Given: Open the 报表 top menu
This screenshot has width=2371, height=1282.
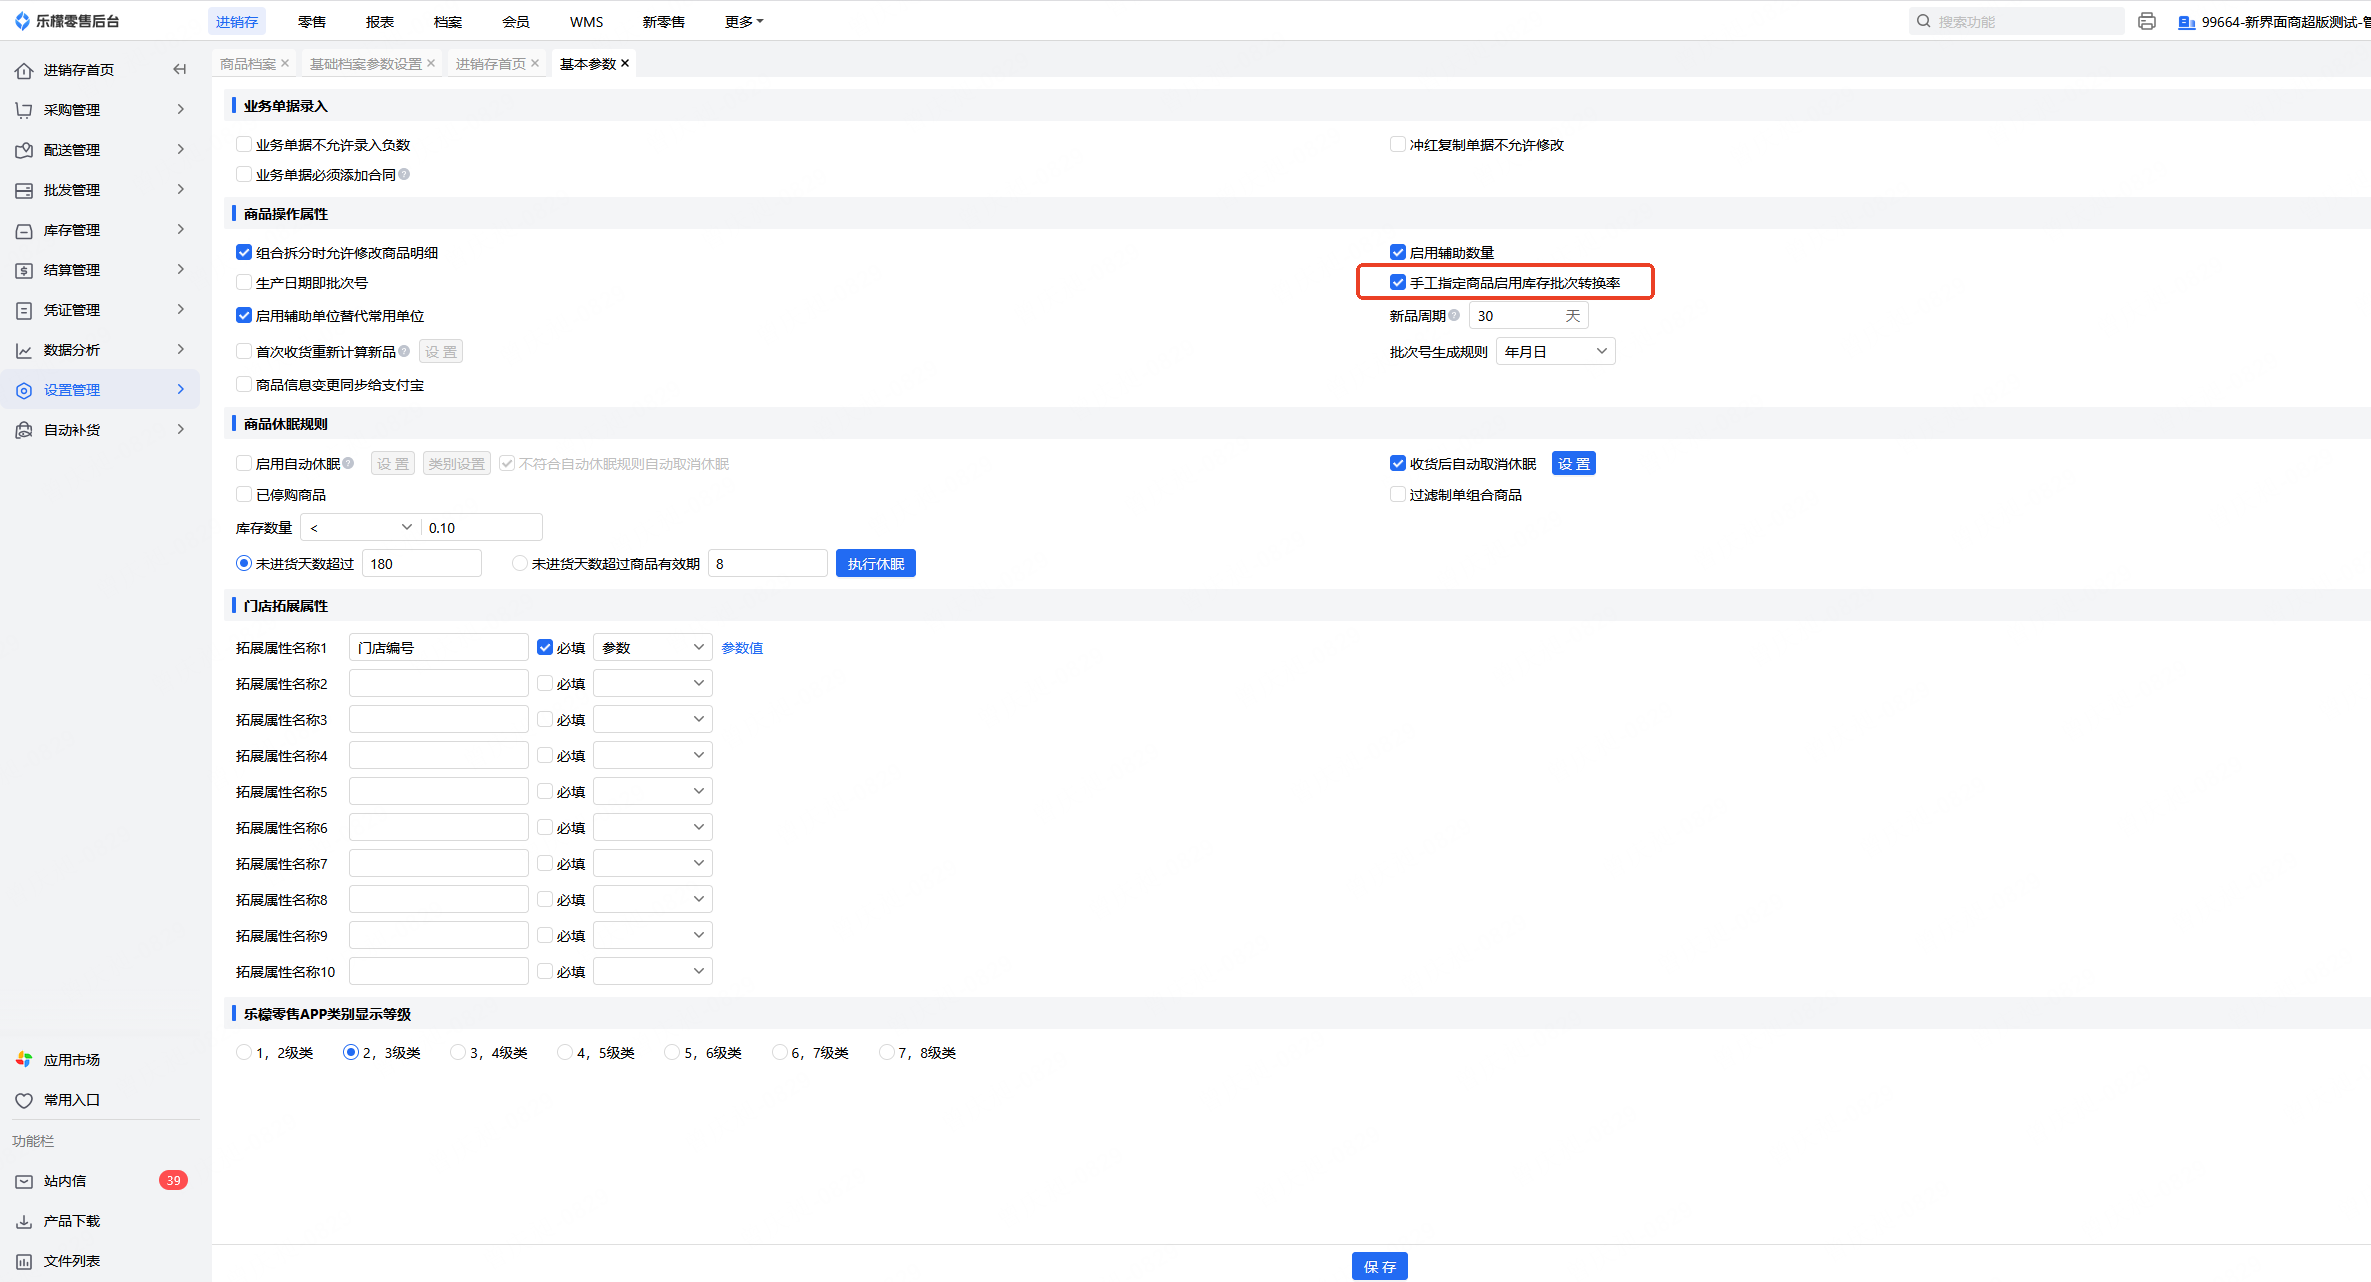Looking at the screenshot, I should [x=379, y=22].
